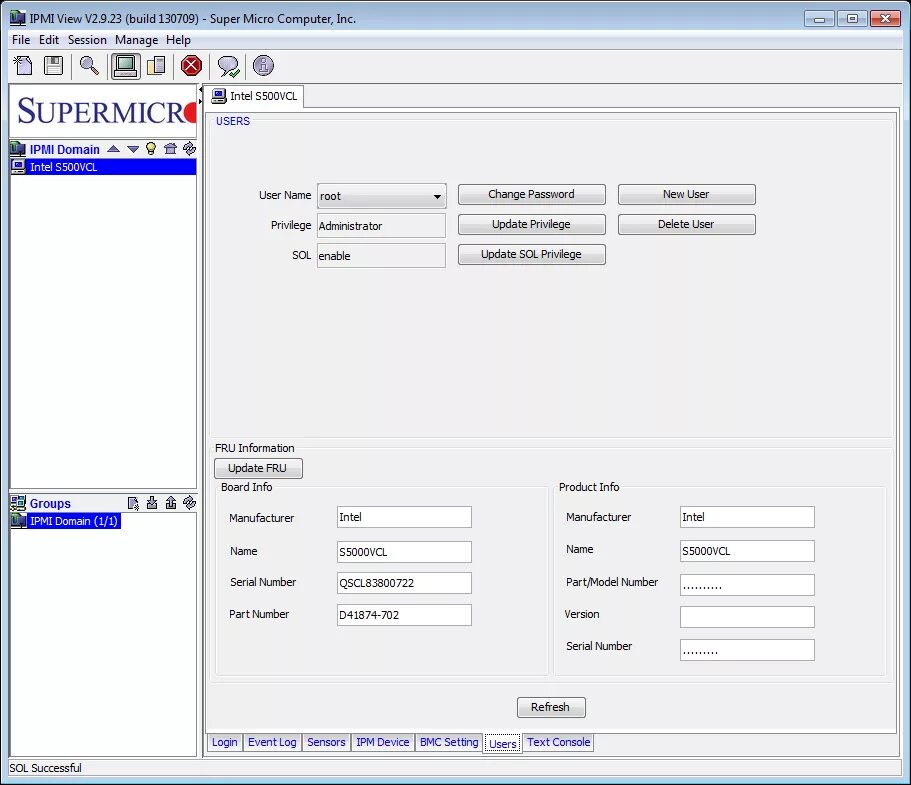Click the new group icon in Groups header
911x785 pixels.
coord(134,503)
